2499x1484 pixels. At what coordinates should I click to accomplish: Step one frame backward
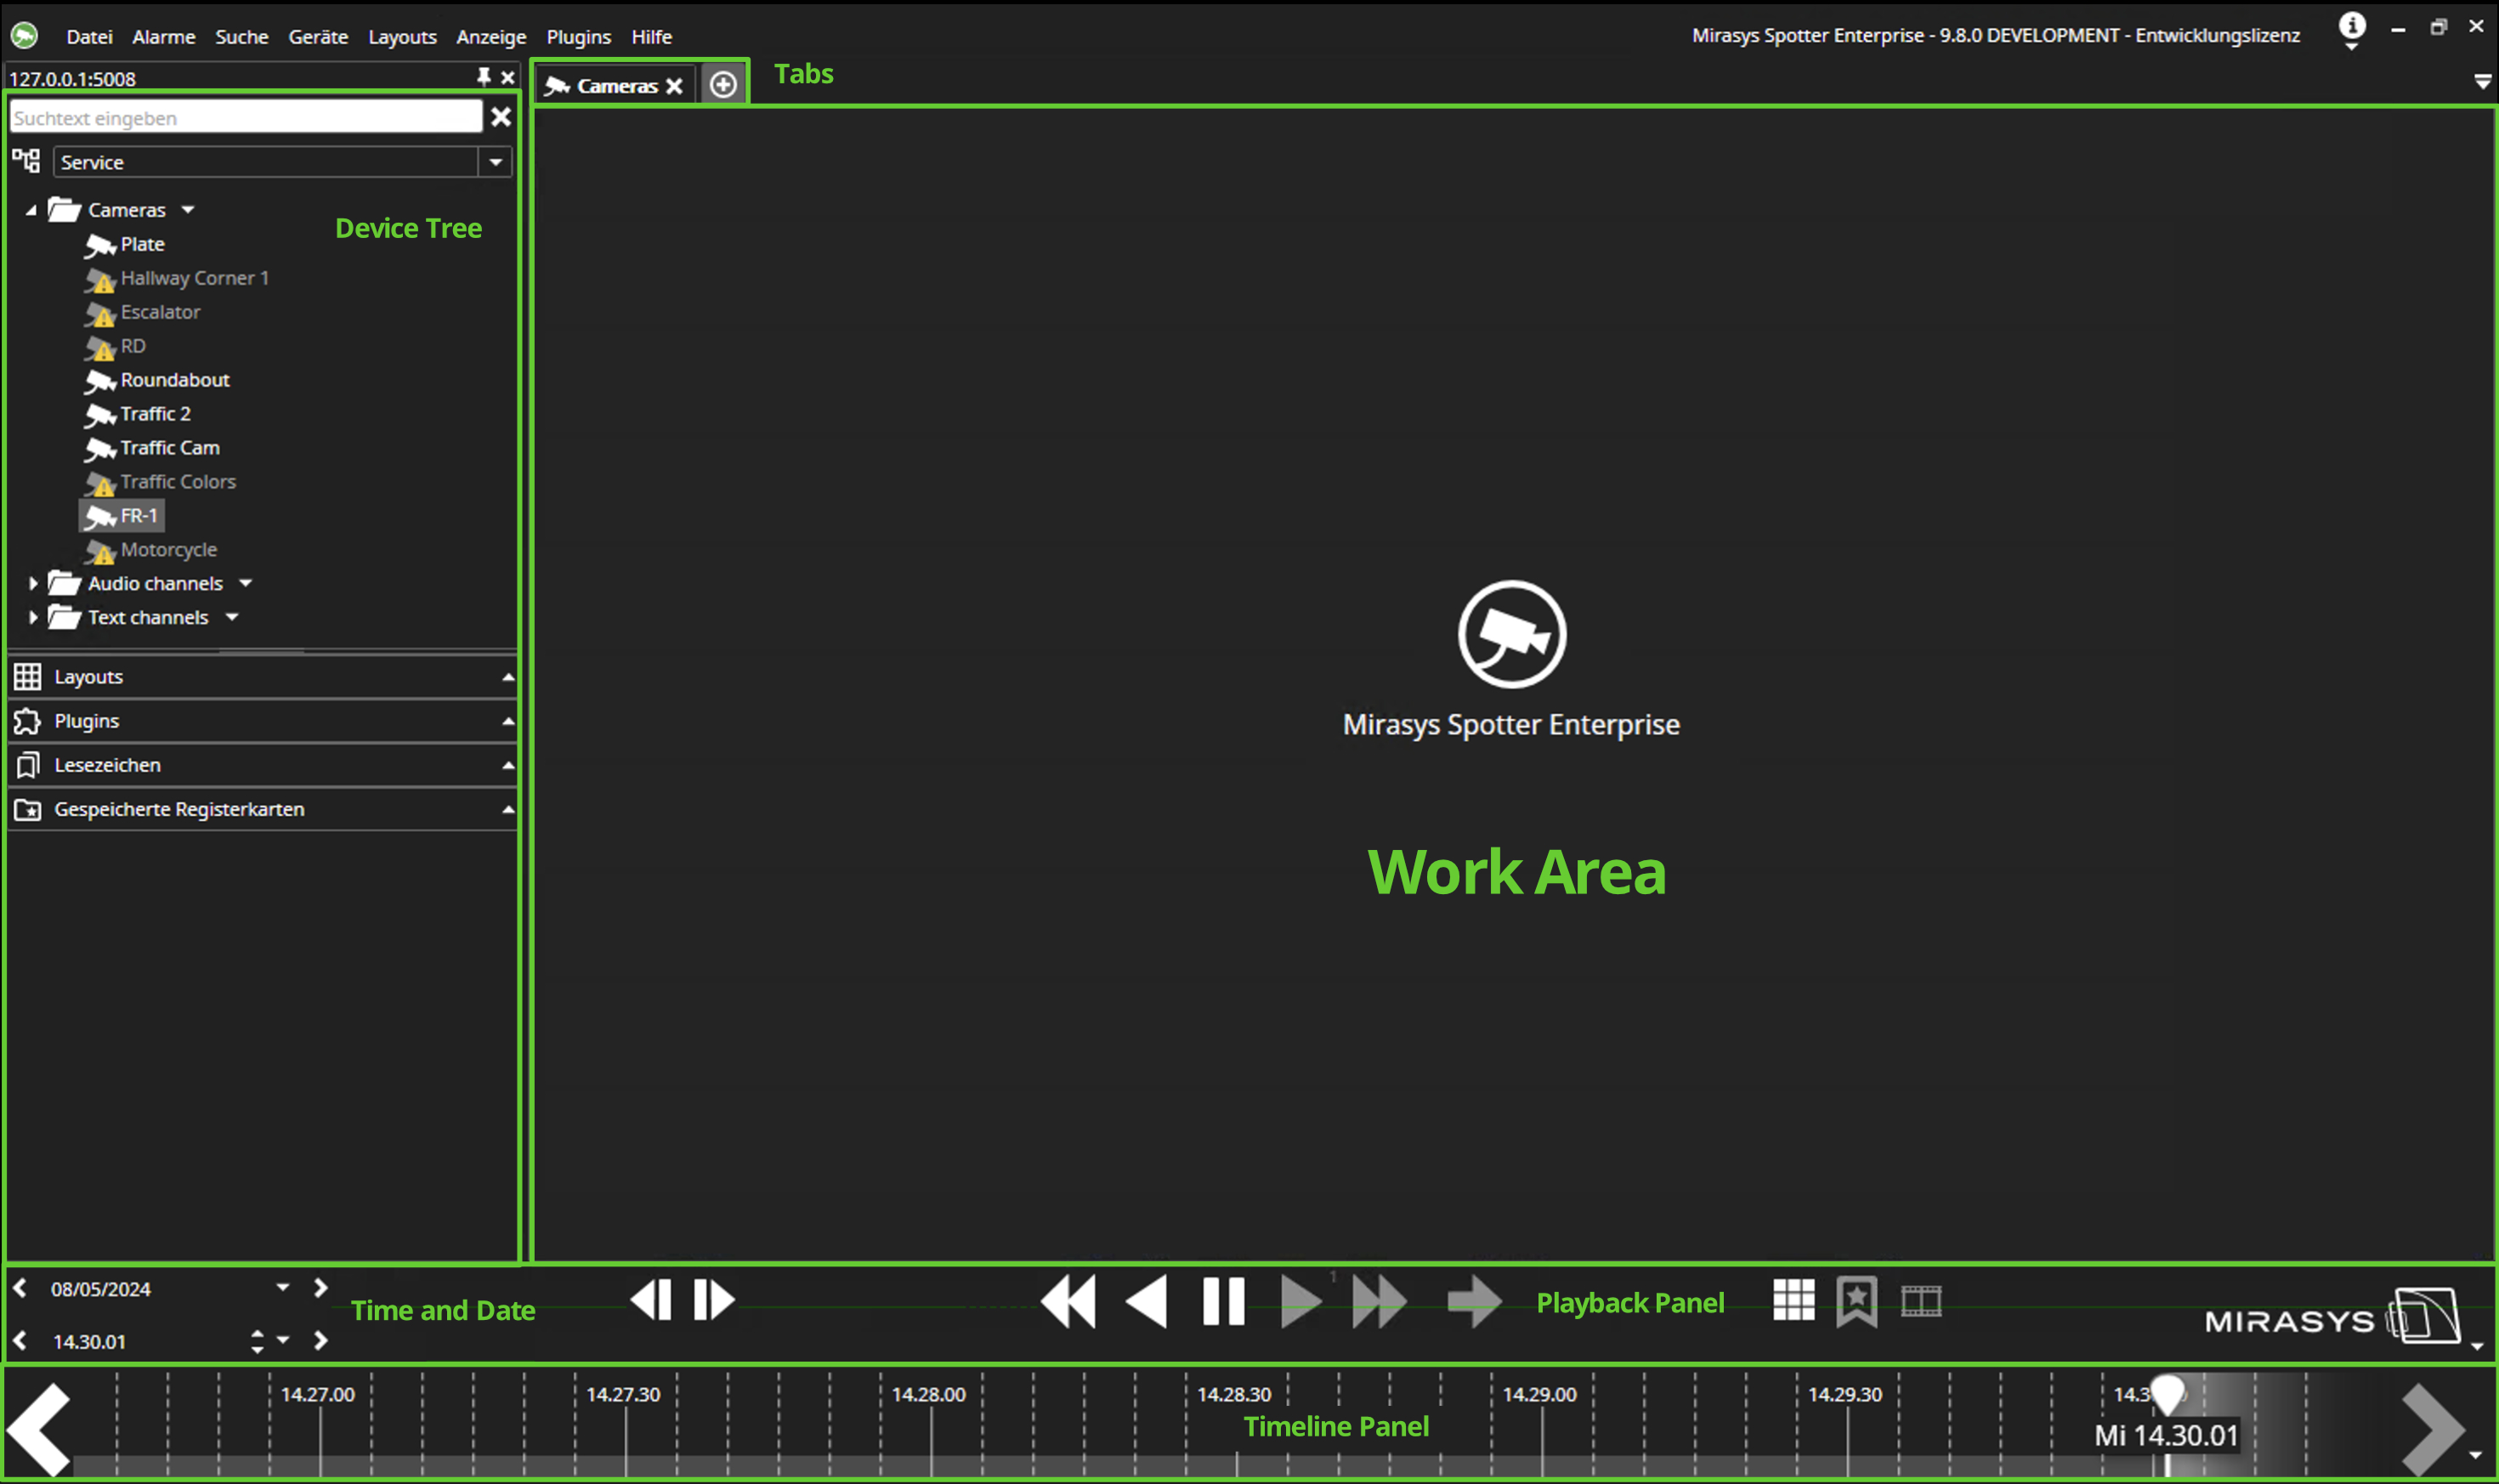tap(651, 1300)
